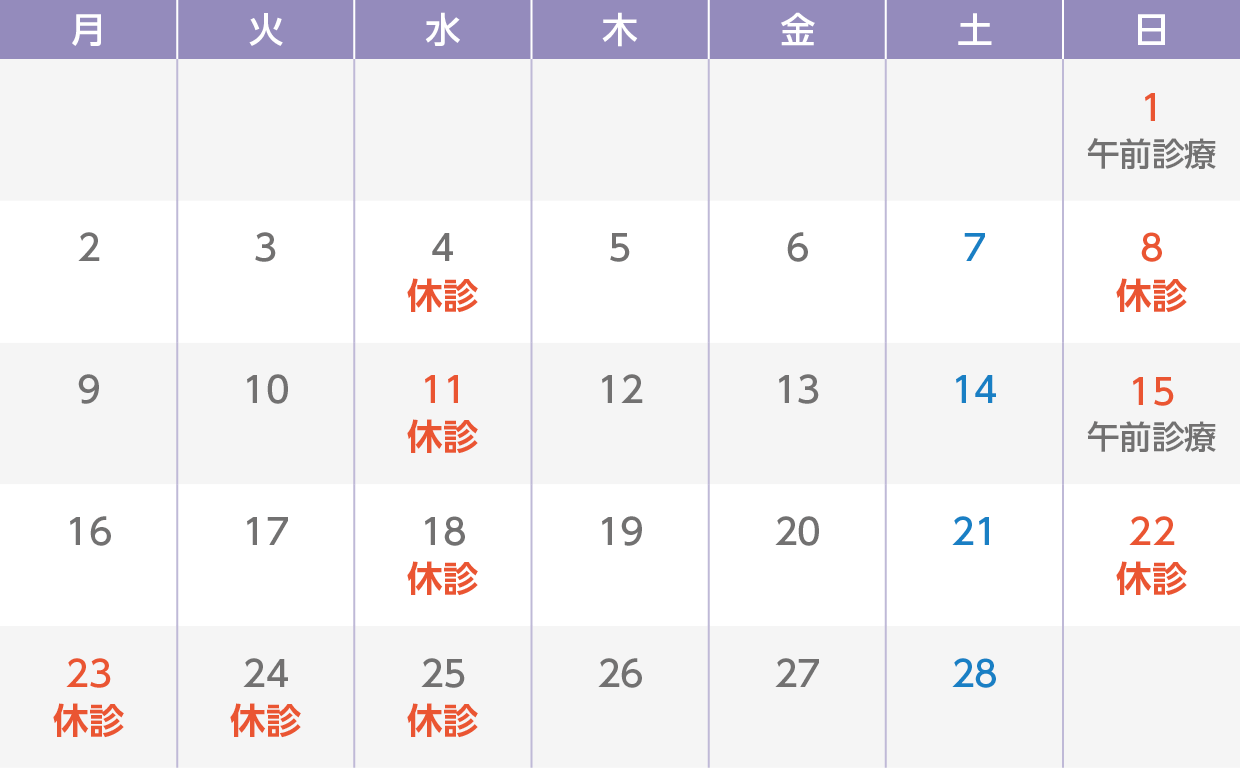Click the 土 (Saturday) column header
The height and width of the screenshot is (768, 1240).
[974, 30]
